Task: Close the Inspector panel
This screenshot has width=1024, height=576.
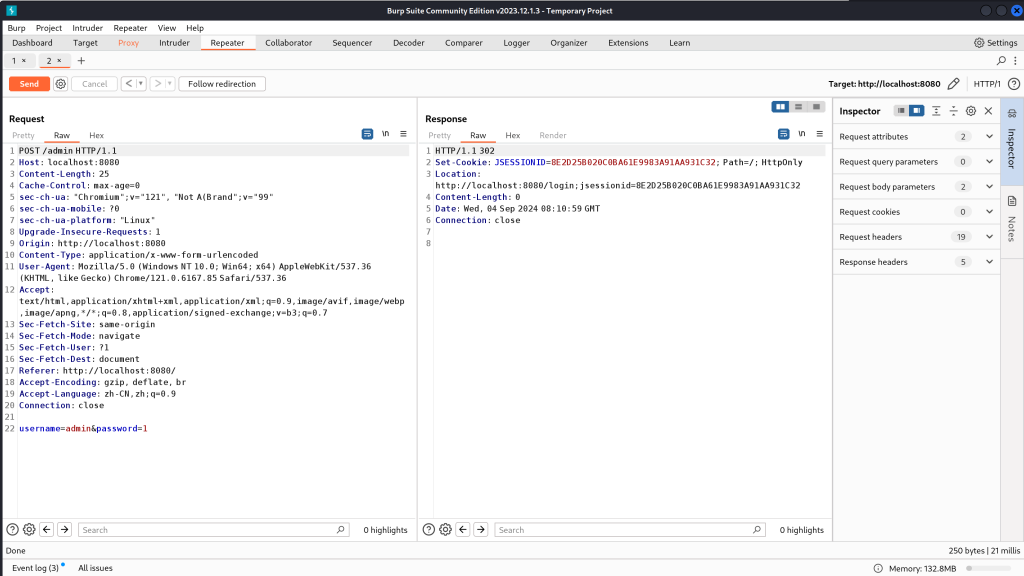Action: tap(988, 111)
